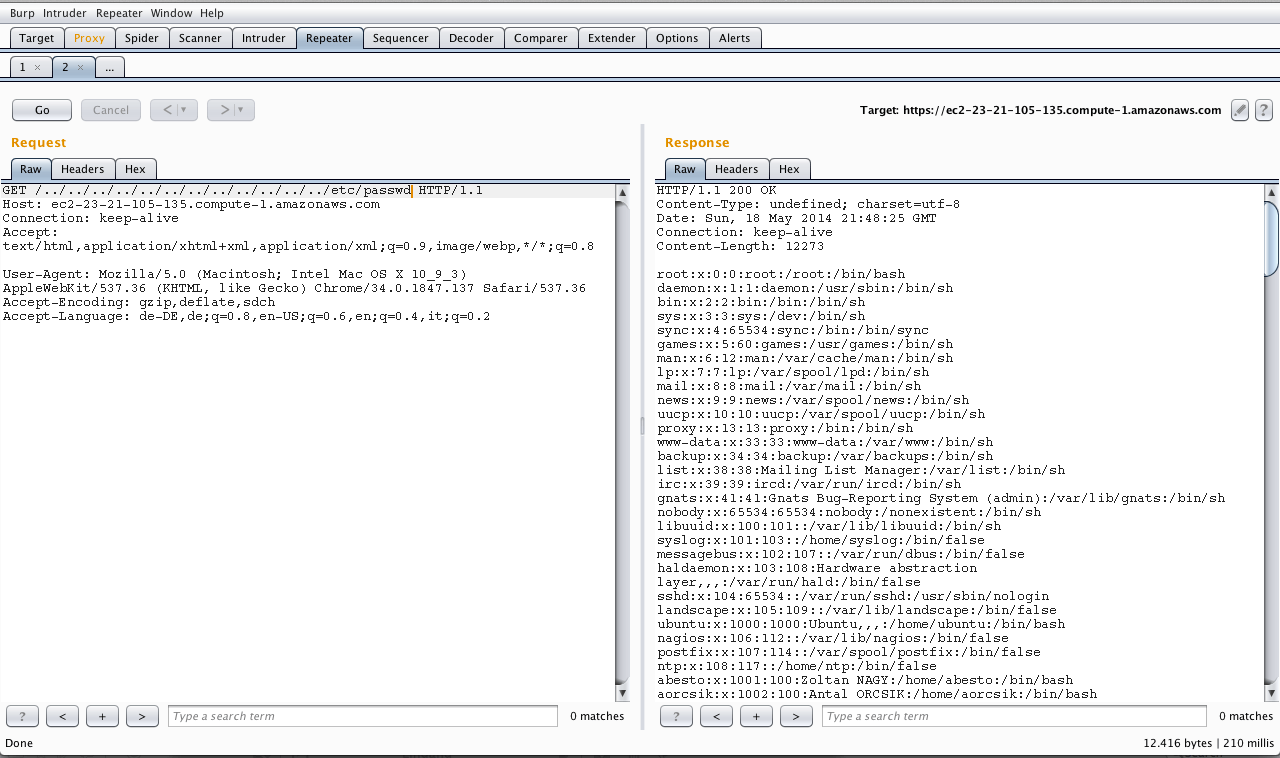Open the Intruder menu
The image size is (1280, 758).
(x=65, y=13)
